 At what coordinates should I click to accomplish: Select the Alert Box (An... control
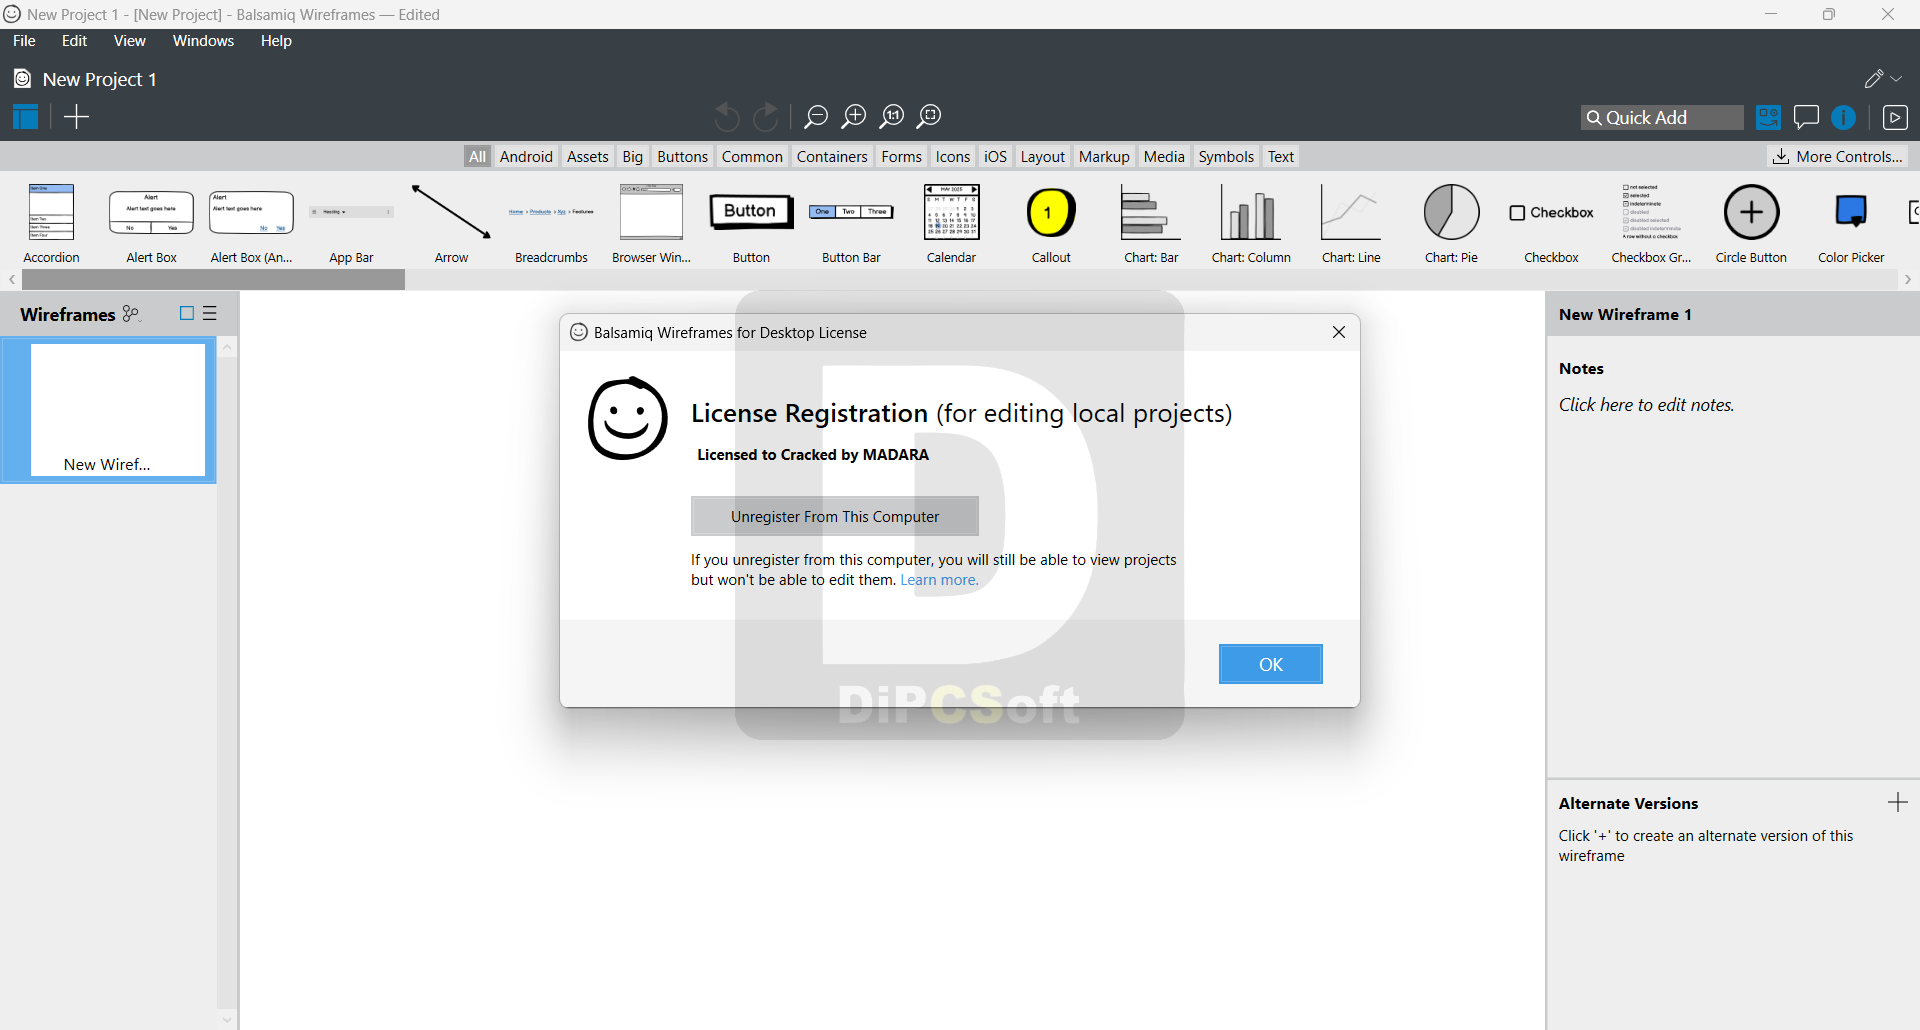point(251,224)
